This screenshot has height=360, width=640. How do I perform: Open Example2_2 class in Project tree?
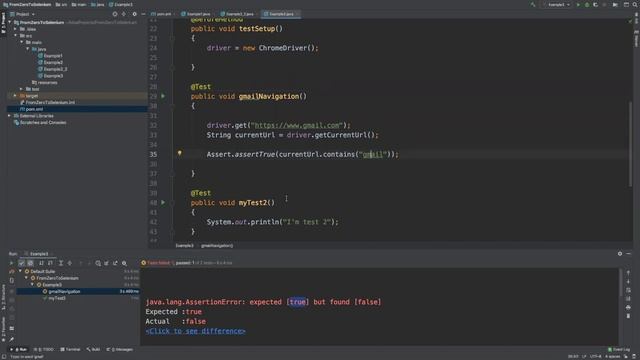53,69
